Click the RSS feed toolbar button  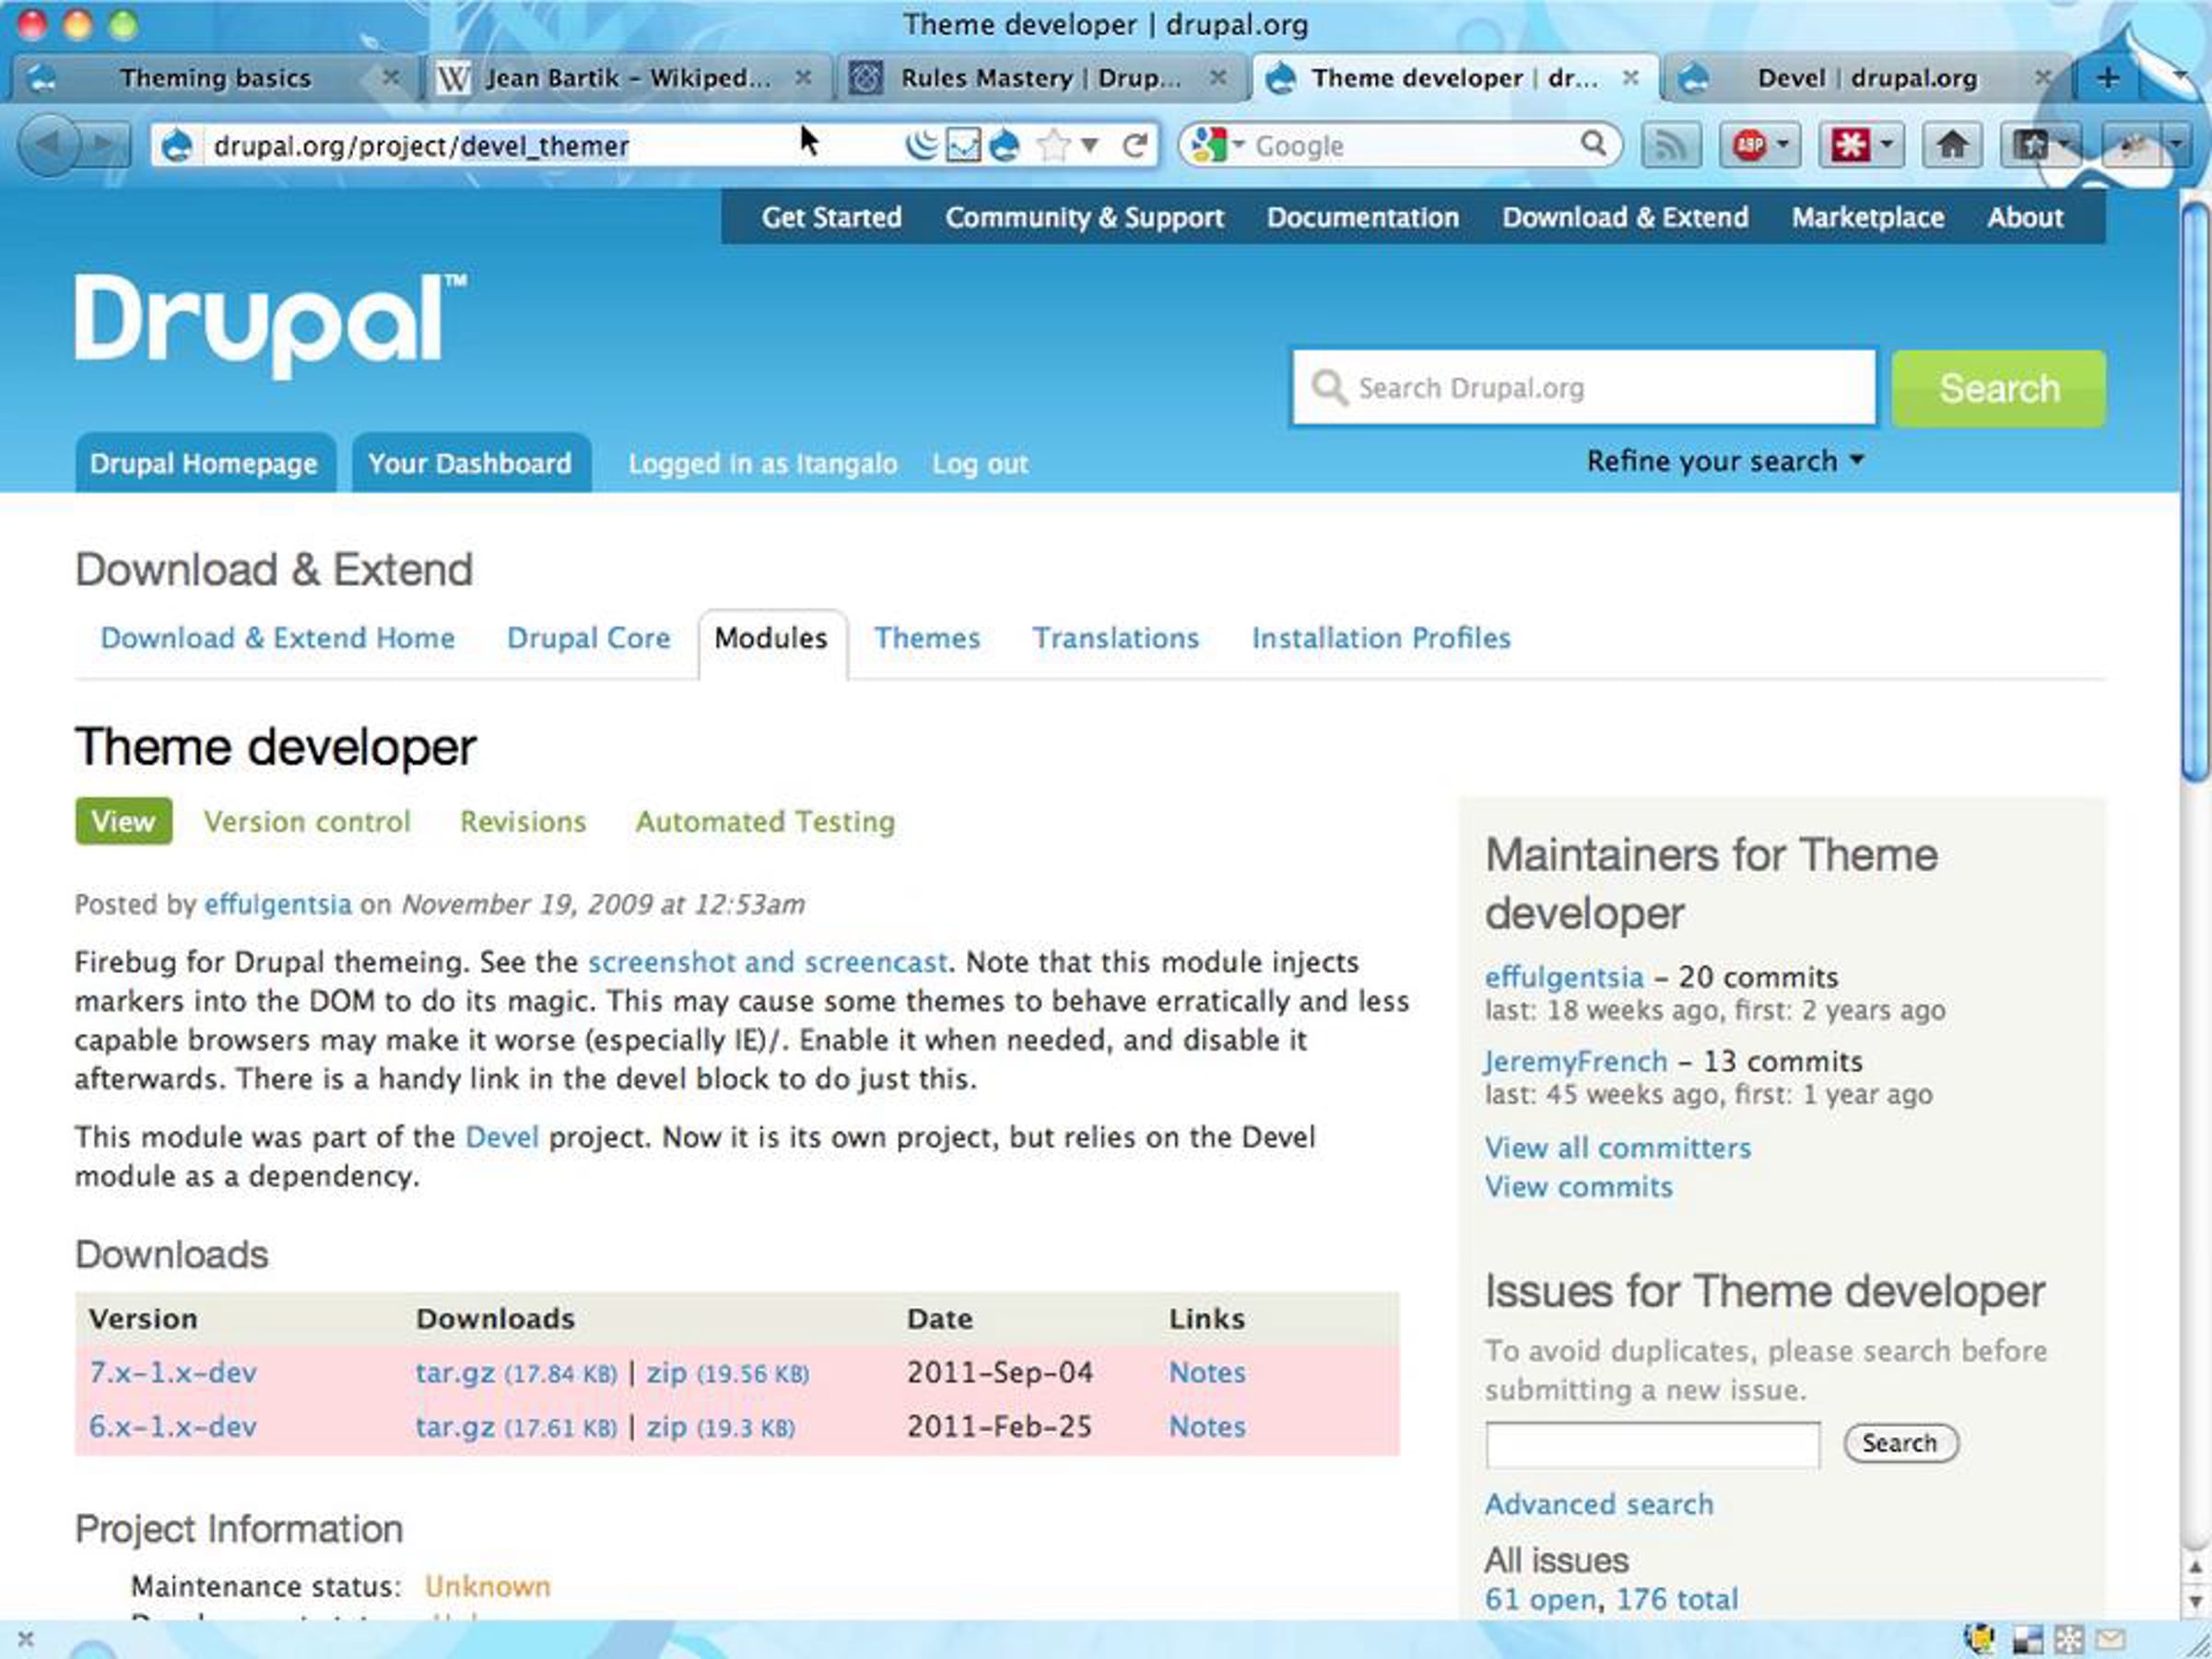click(x=1671, y=146)
